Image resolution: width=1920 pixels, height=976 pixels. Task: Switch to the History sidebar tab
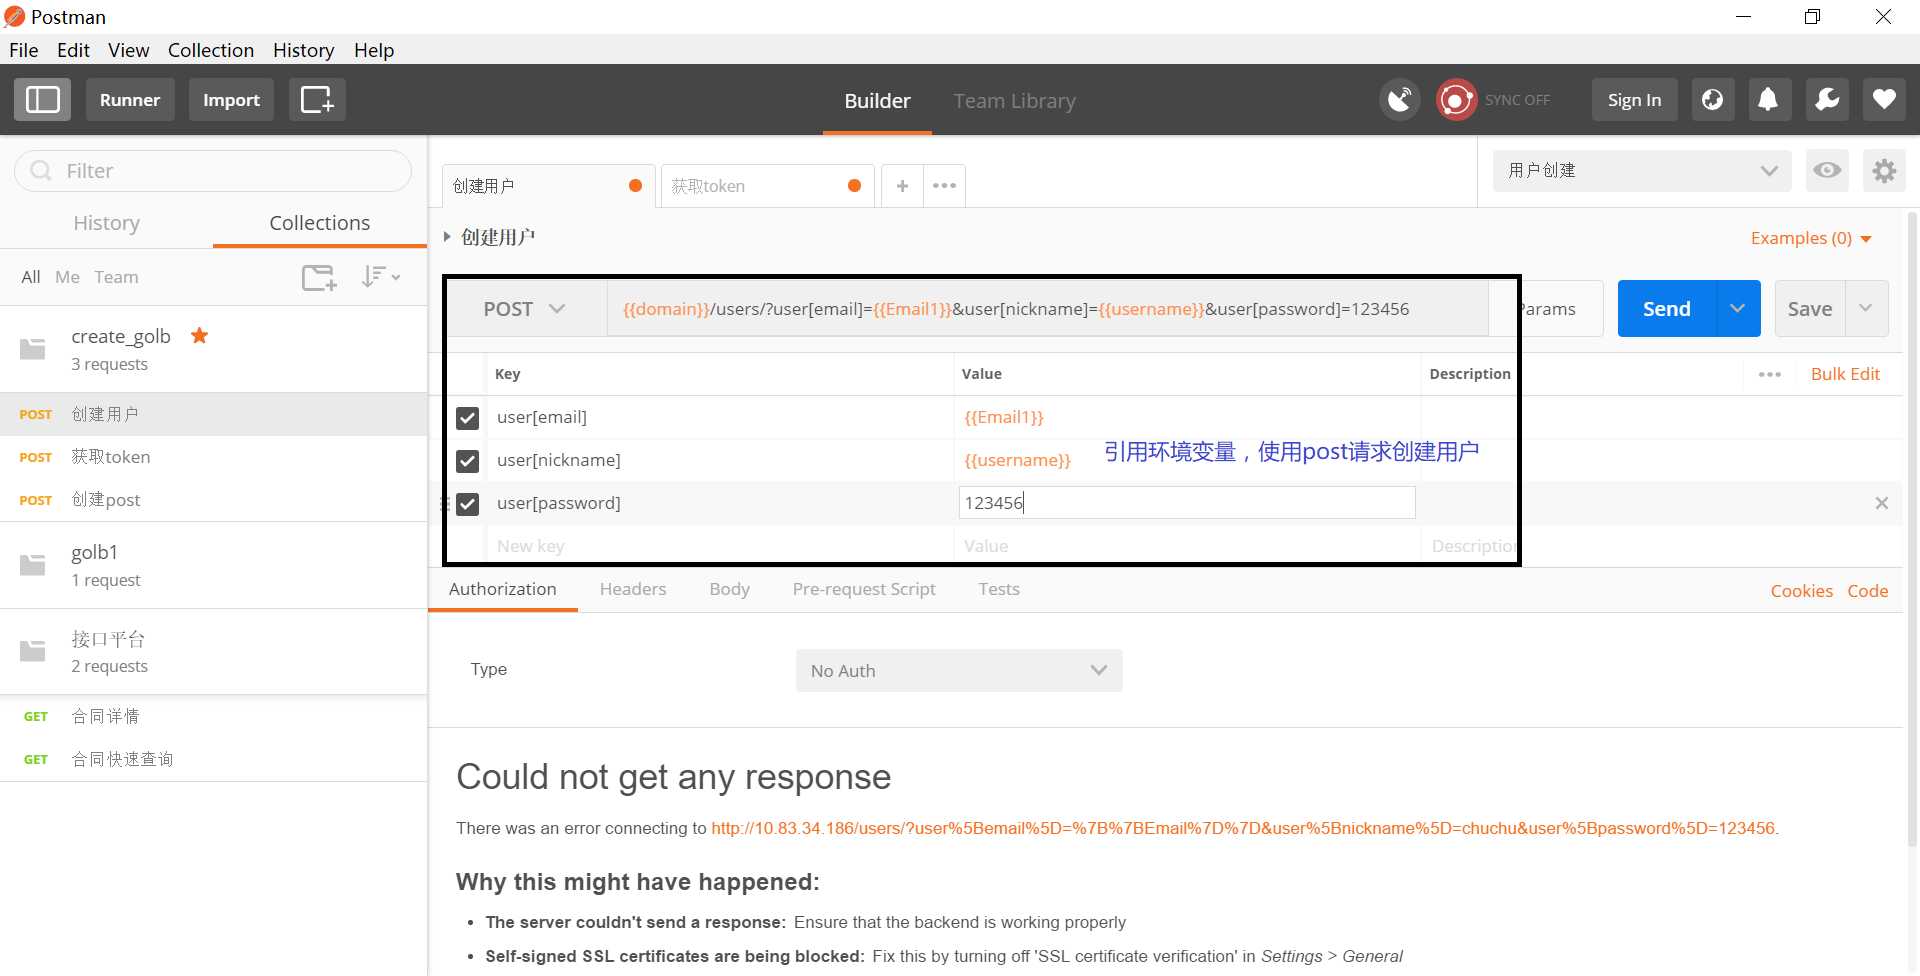coord(106,223)
